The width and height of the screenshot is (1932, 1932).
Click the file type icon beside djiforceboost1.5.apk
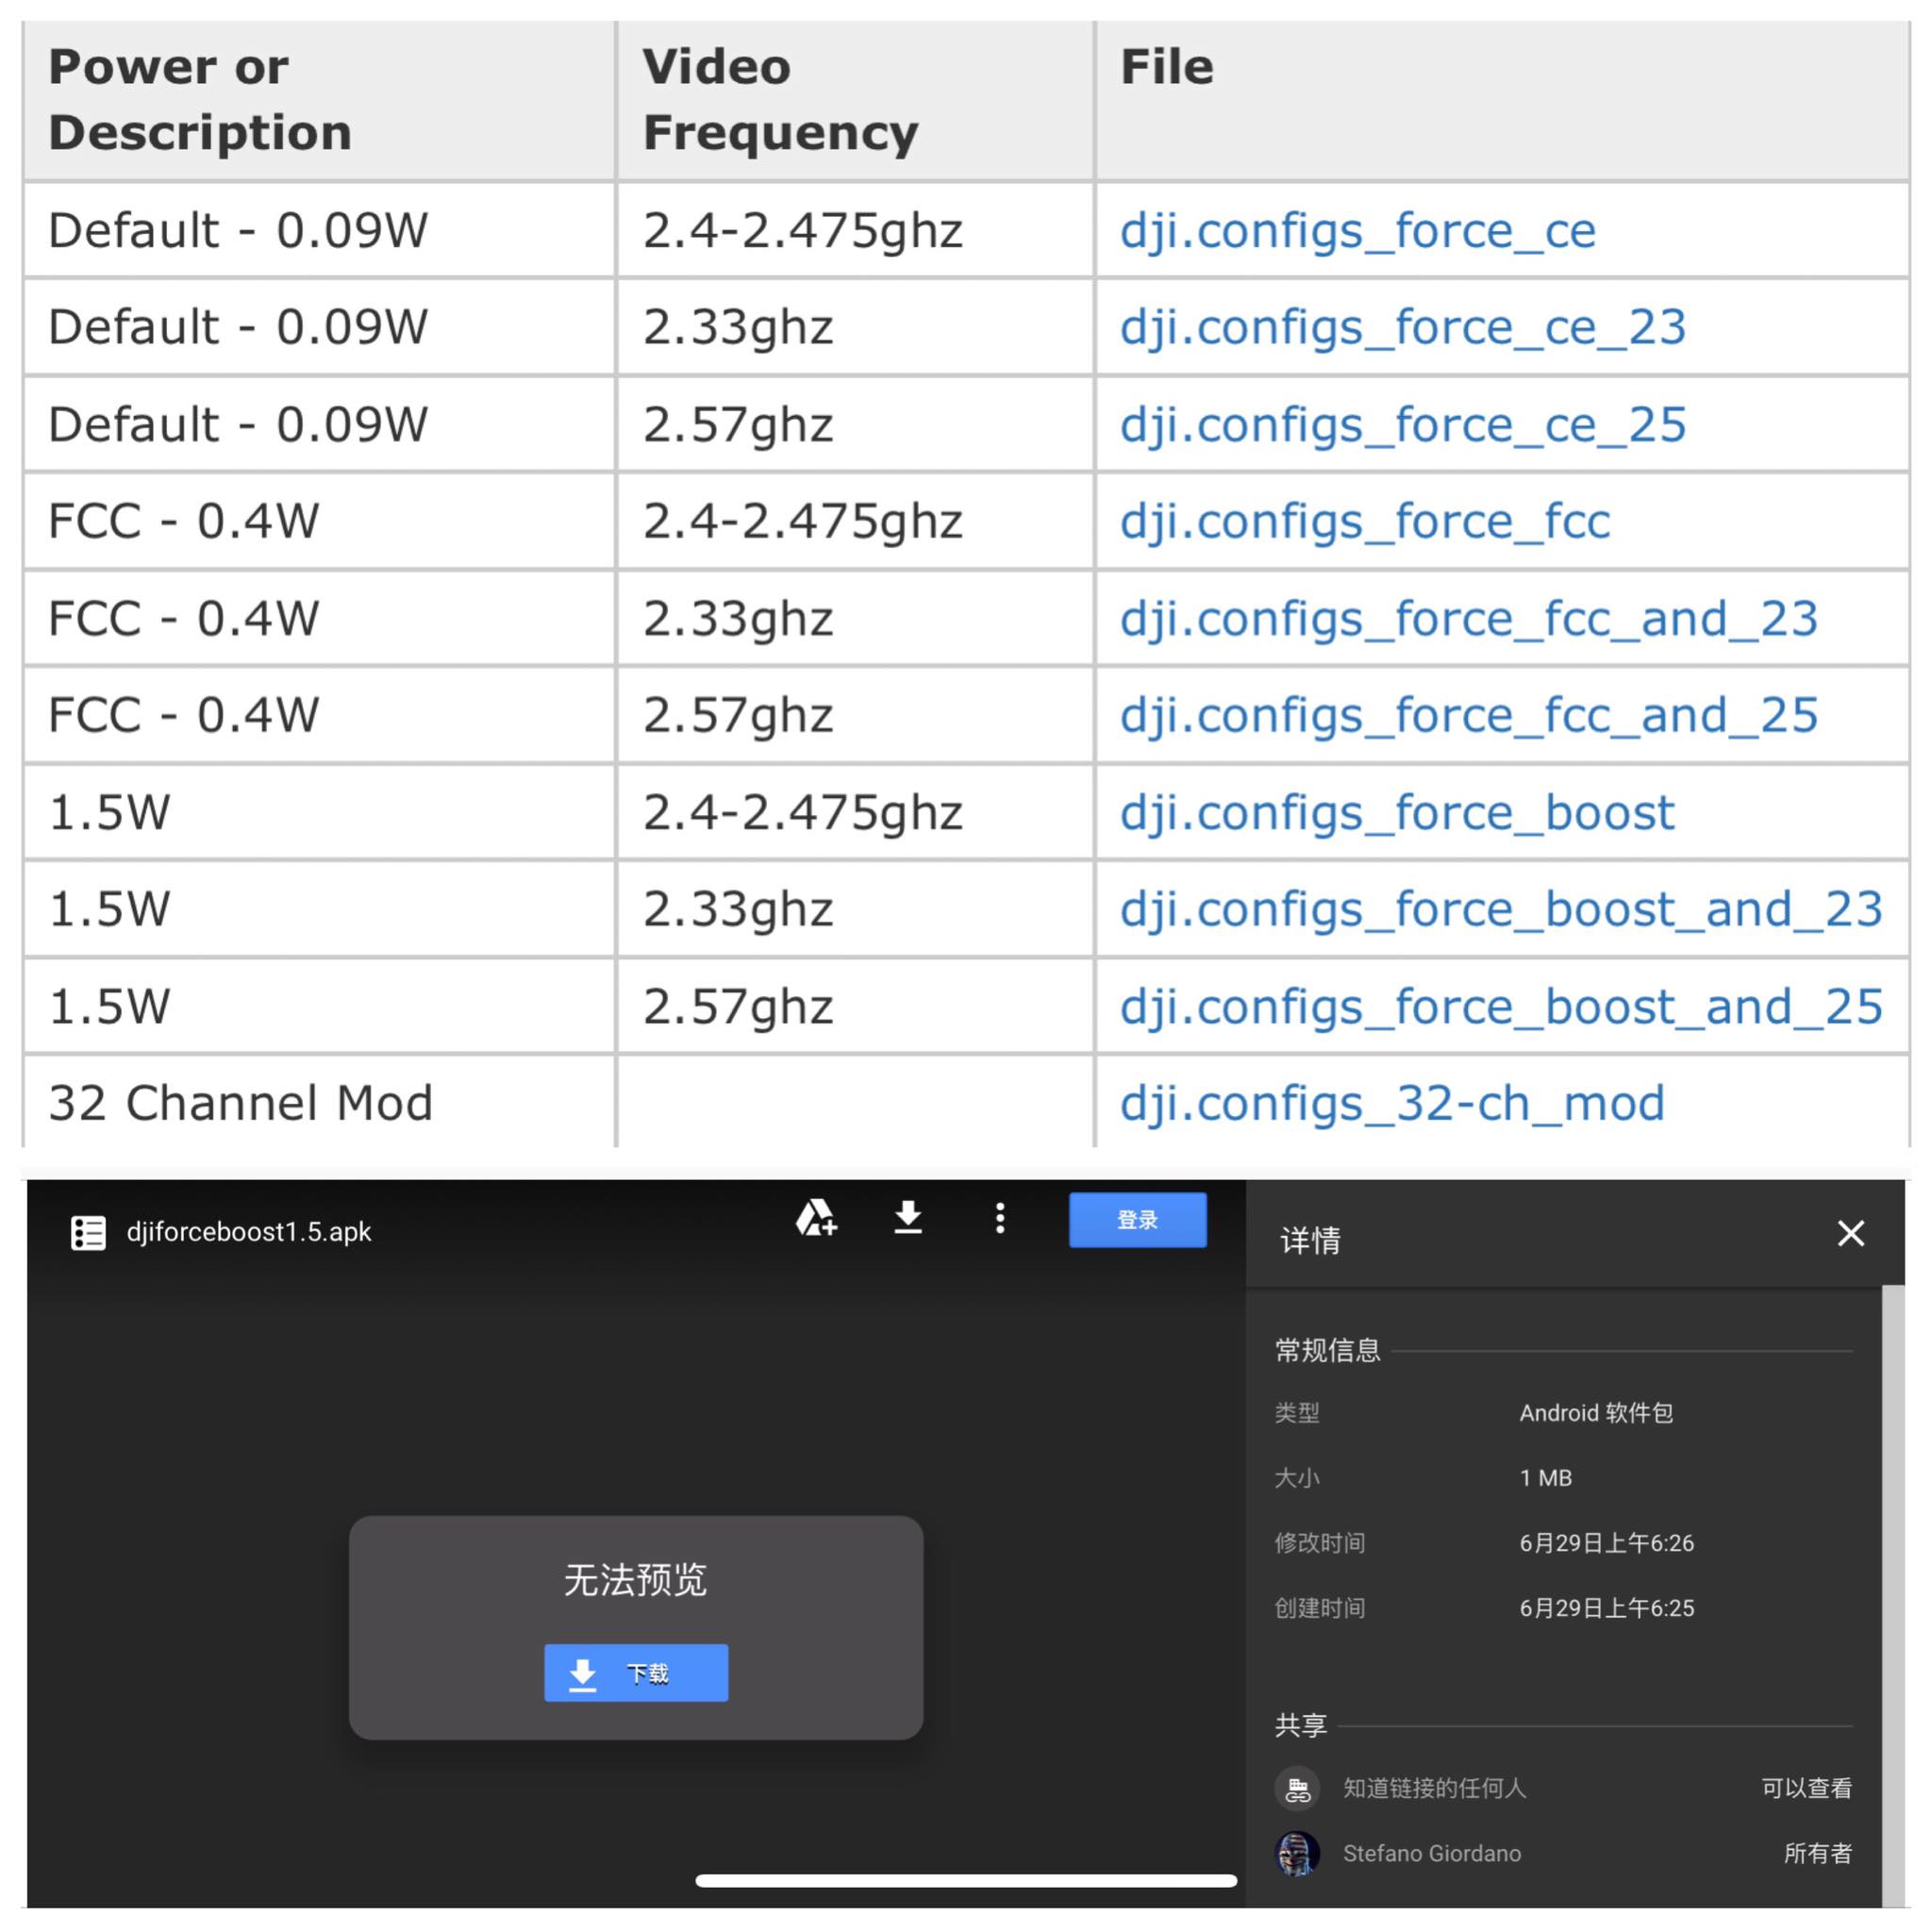coord(88,1232)
